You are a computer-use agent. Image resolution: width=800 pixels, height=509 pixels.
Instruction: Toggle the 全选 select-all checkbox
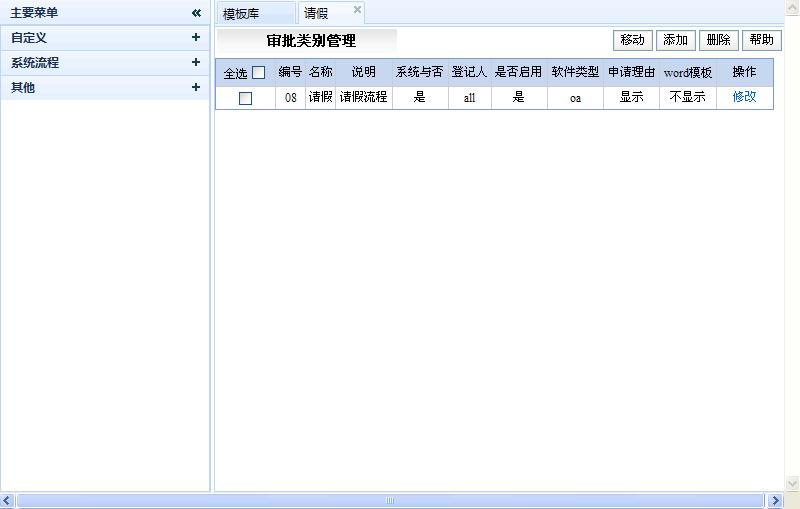pyautogui.click(x=258, y=73)
